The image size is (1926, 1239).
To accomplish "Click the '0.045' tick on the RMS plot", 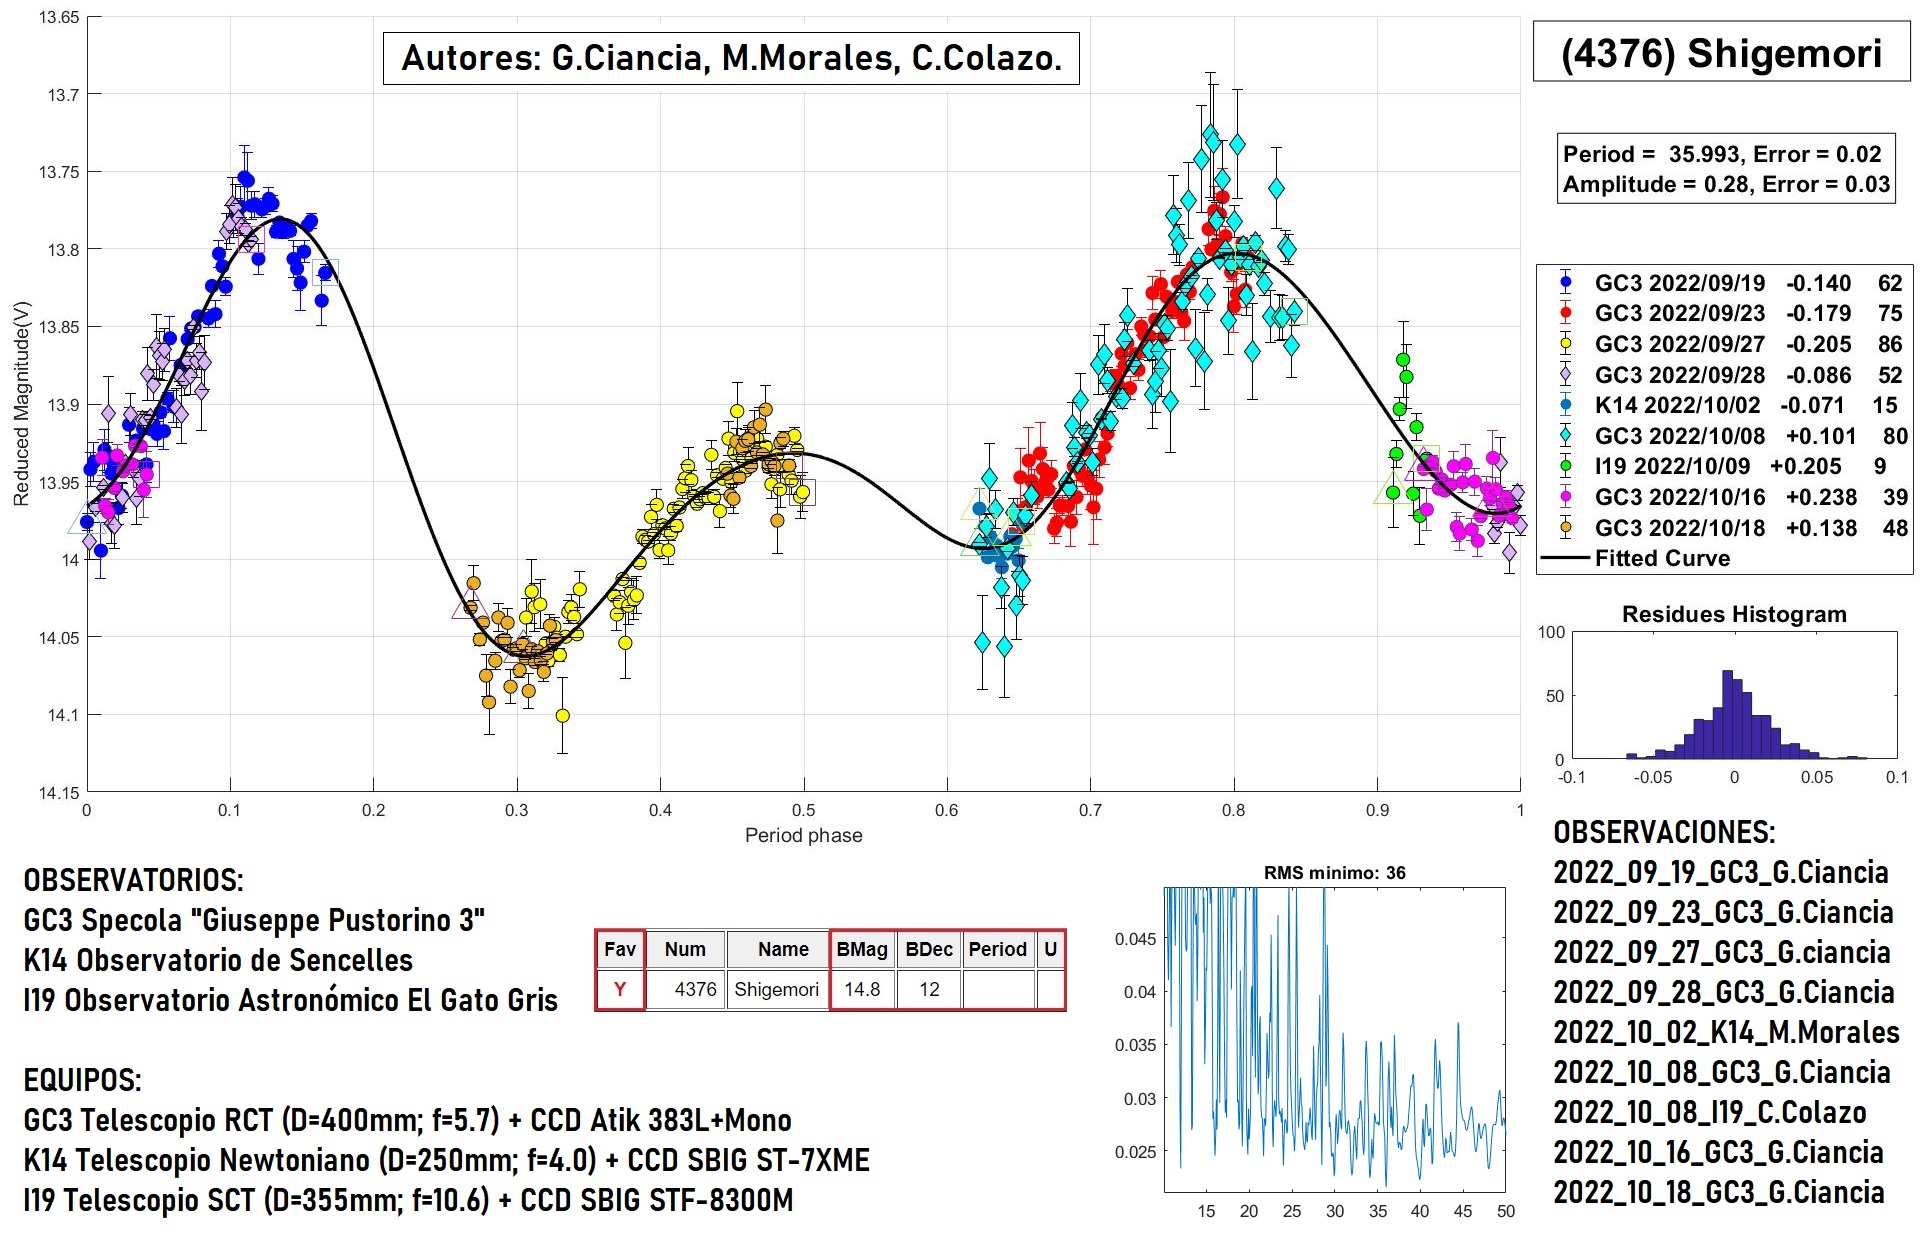I will click(1135, 939).
